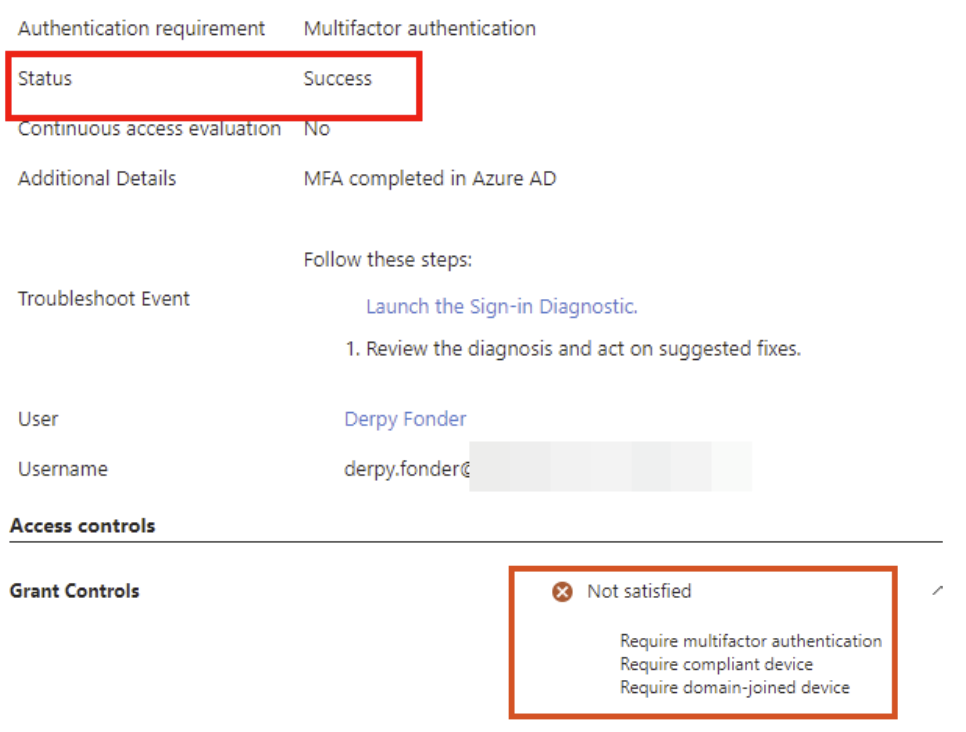Select the Status field label
Viewport: 966px width, 732px height.
(45, 78)
